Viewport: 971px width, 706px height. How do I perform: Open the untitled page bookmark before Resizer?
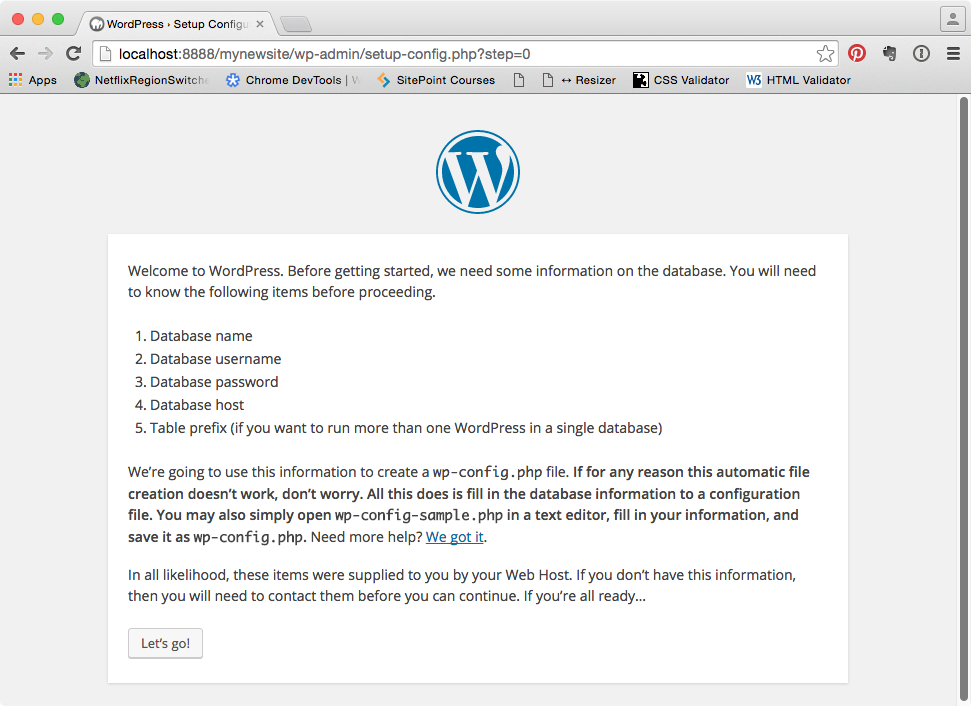coord(519,80)
